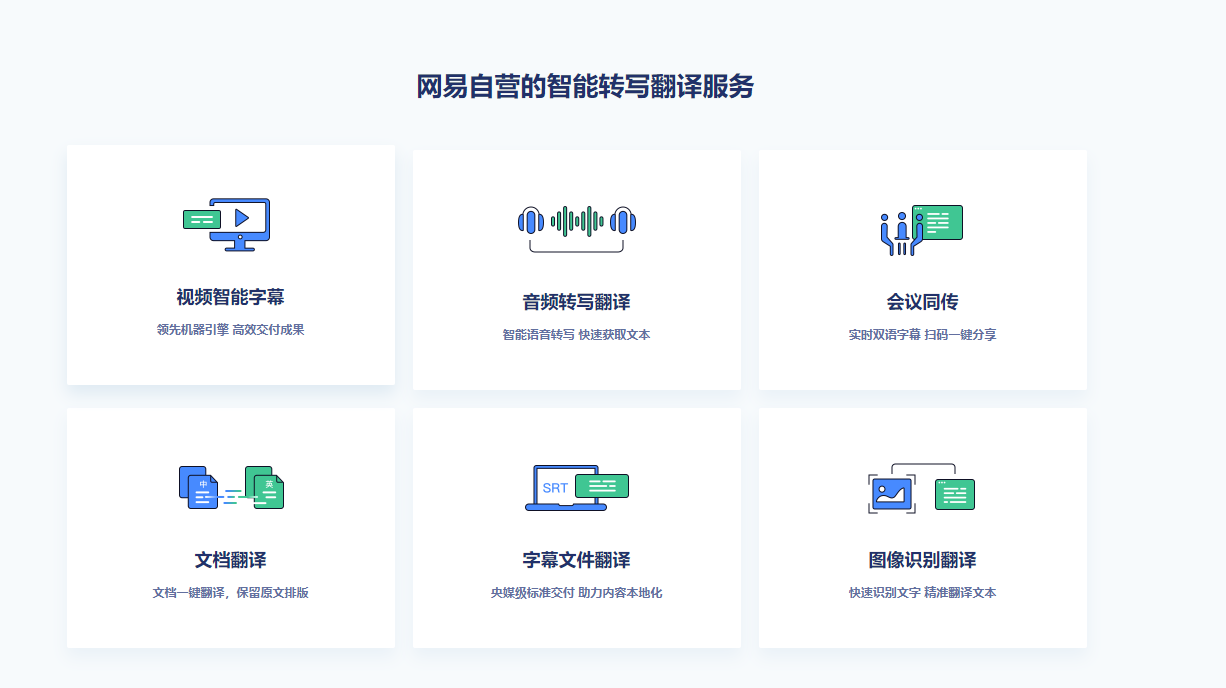Select the 会议同传 card title
1226x688 pixels.
click(x=922, y=302)
